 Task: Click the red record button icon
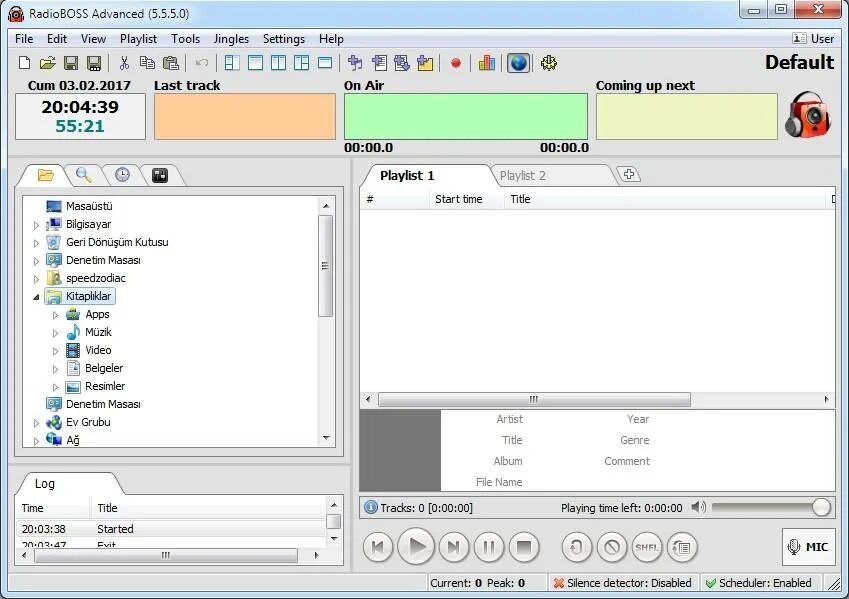coord(456,63)
